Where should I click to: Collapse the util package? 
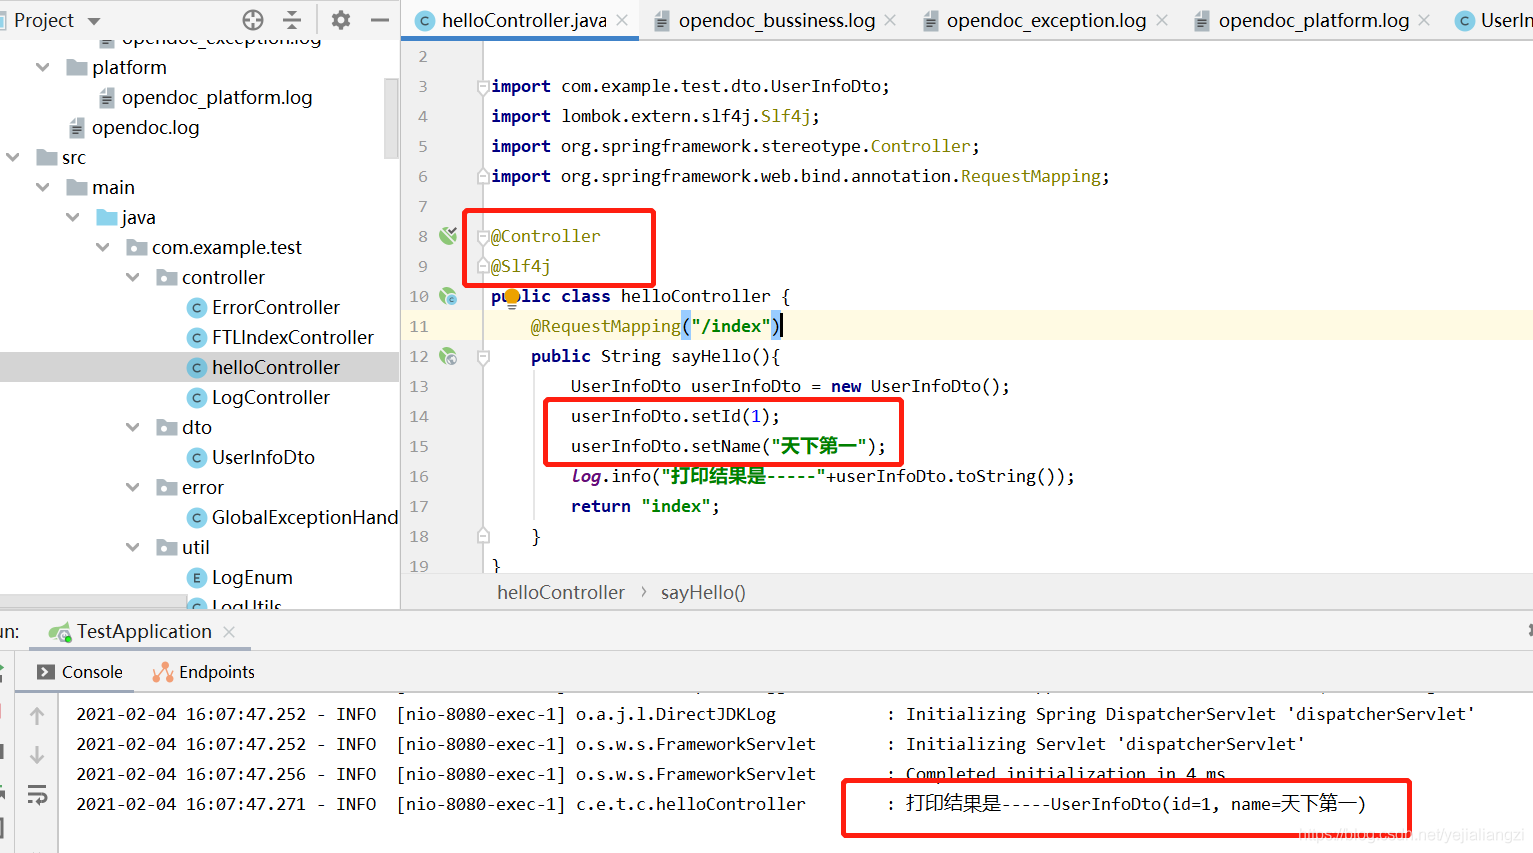(132, 547)
